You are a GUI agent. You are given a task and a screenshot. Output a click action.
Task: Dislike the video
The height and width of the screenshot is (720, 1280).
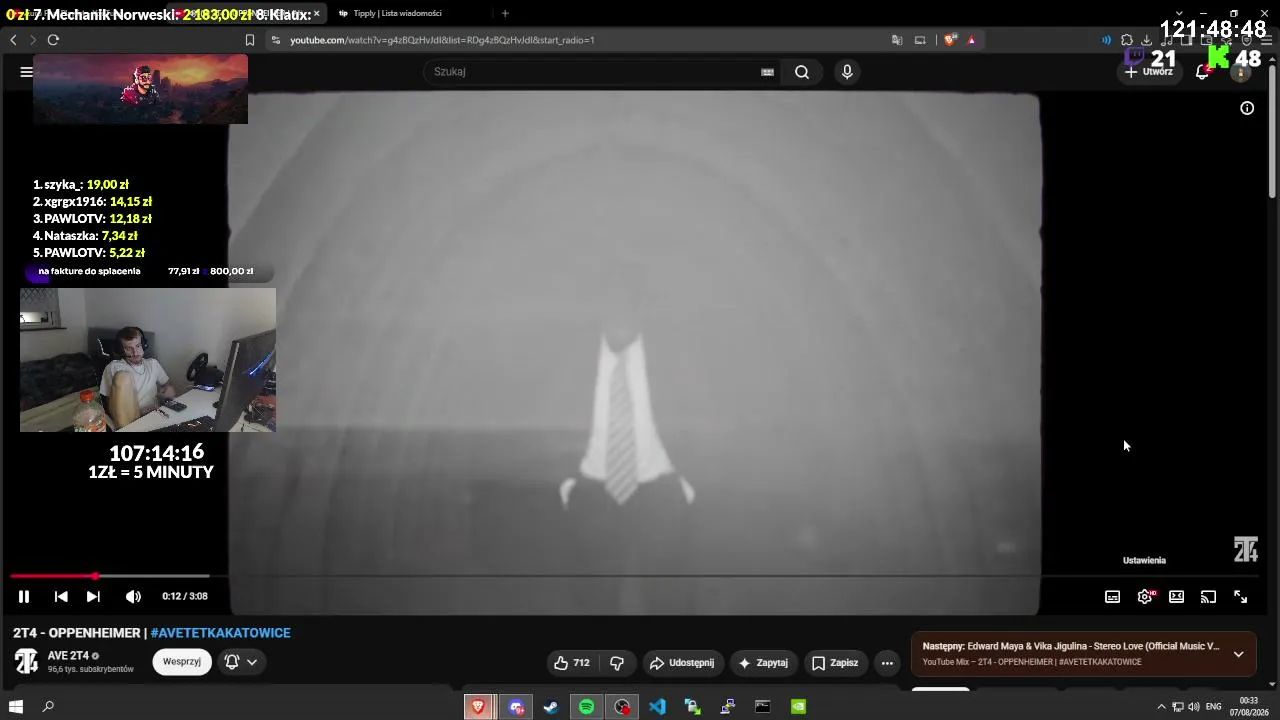click(617, 663)
